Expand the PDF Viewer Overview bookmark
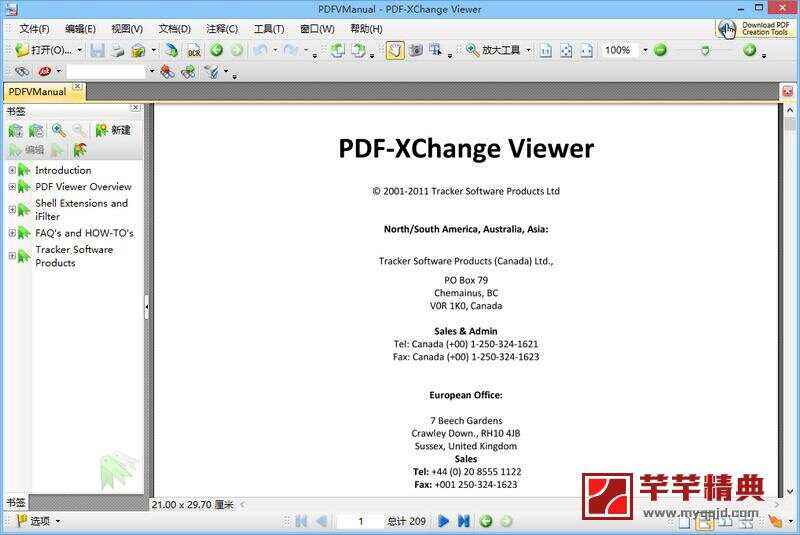800x535 pixels. click(x=12, y=187)
